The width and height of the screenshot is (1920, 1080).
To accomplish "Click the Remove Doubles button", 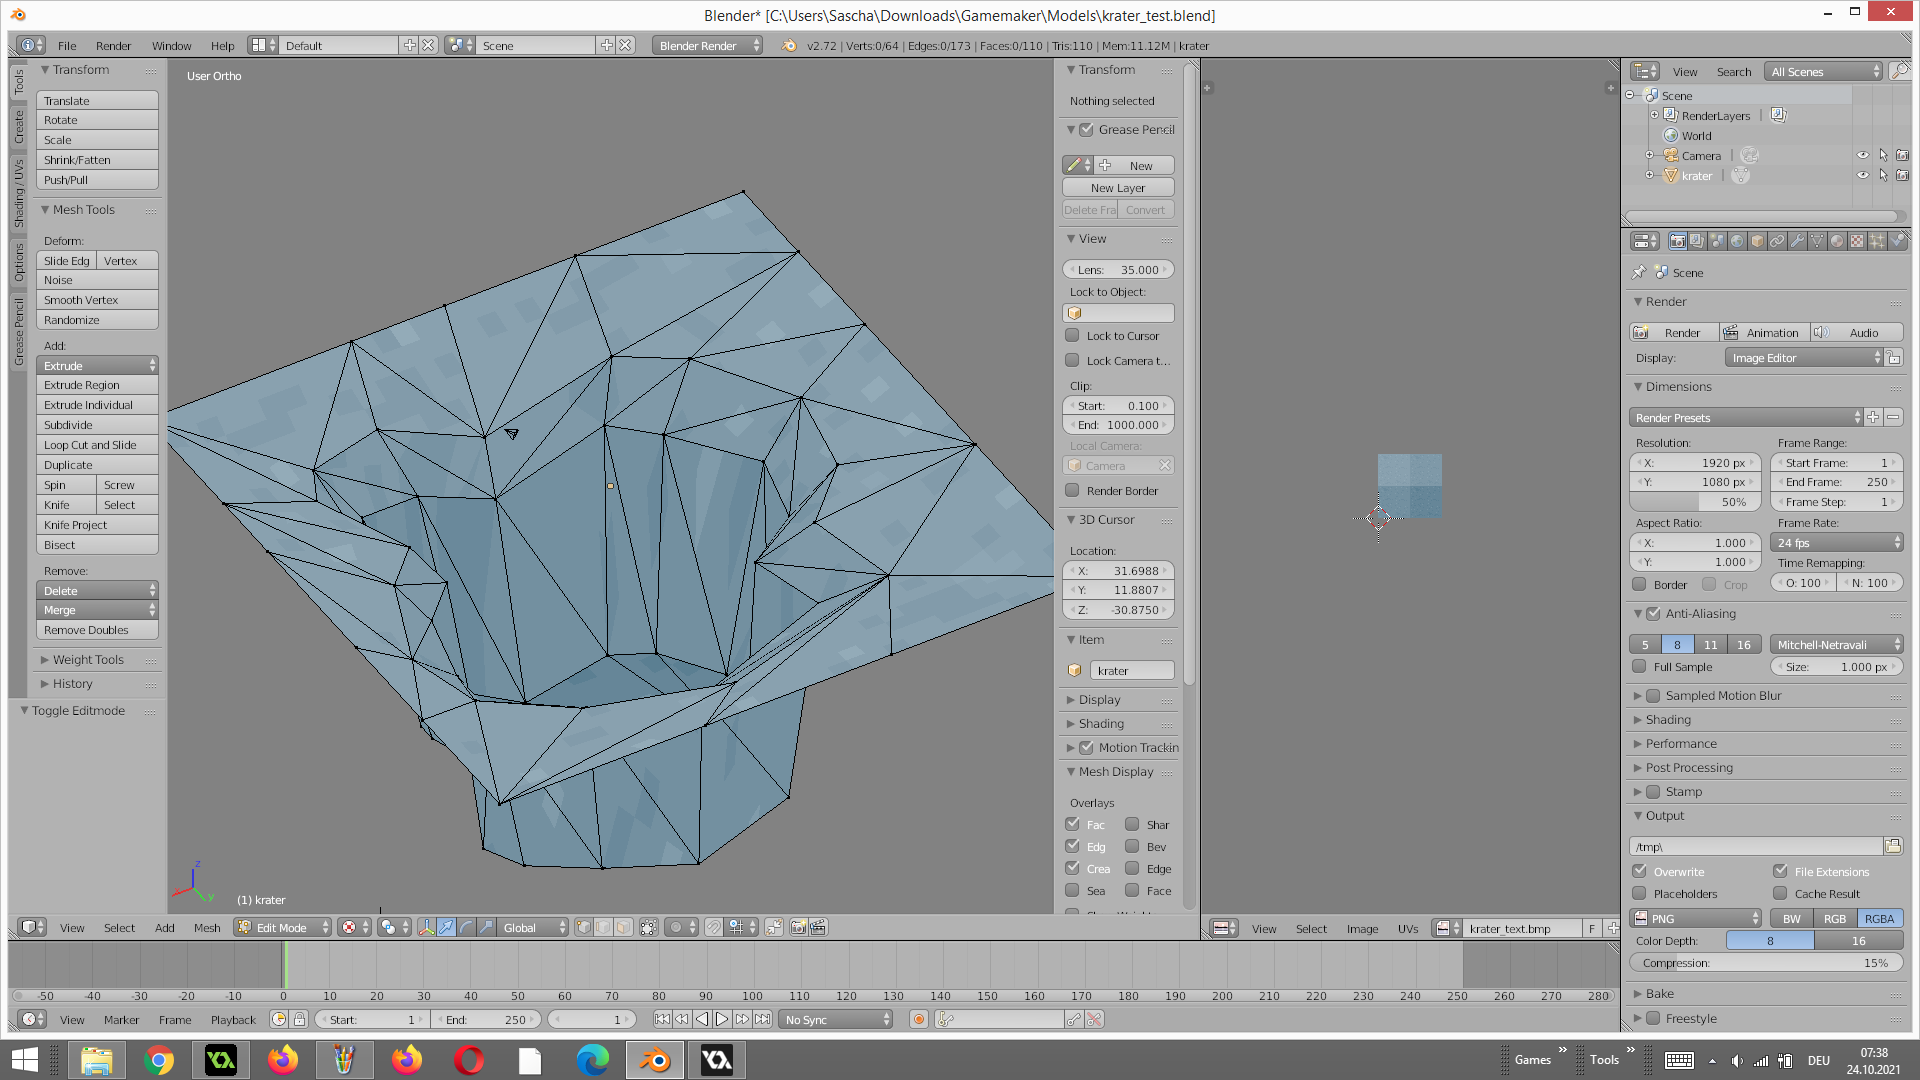I will click(x=97, y=630).
